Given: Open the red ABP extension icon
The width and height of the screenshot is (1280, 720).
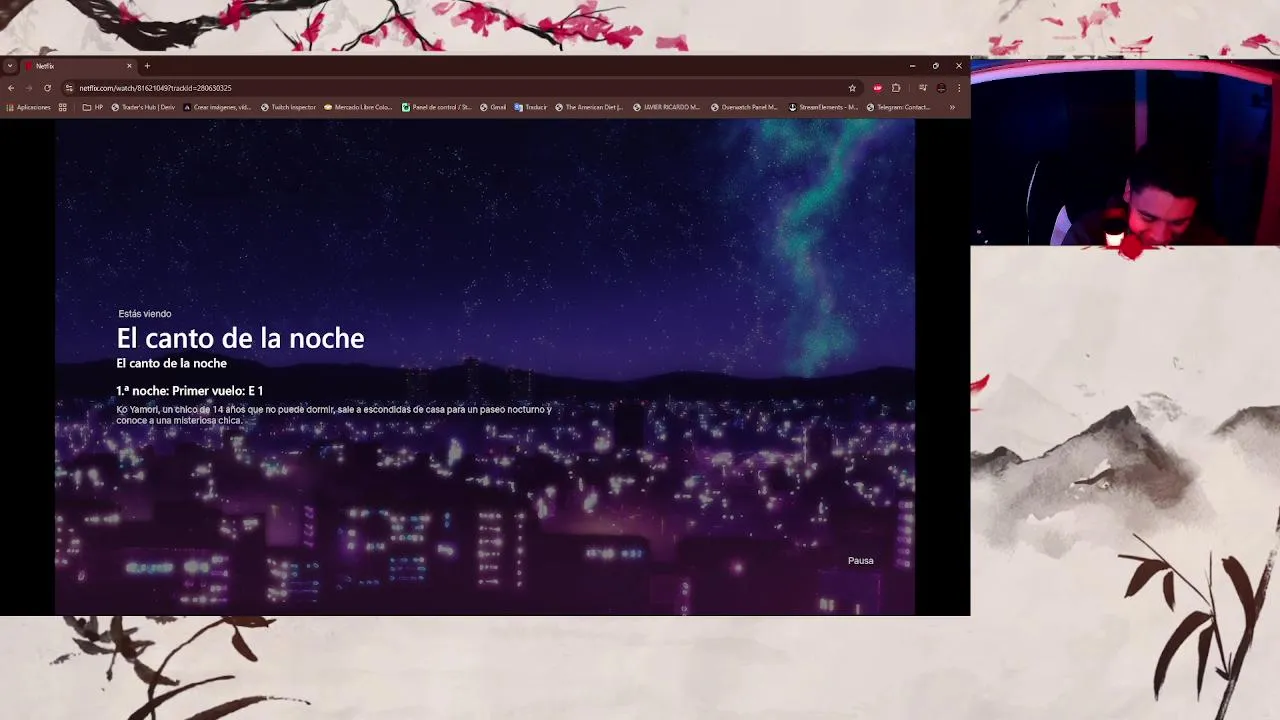Looking at the screenshot, I should pos(878,88).
